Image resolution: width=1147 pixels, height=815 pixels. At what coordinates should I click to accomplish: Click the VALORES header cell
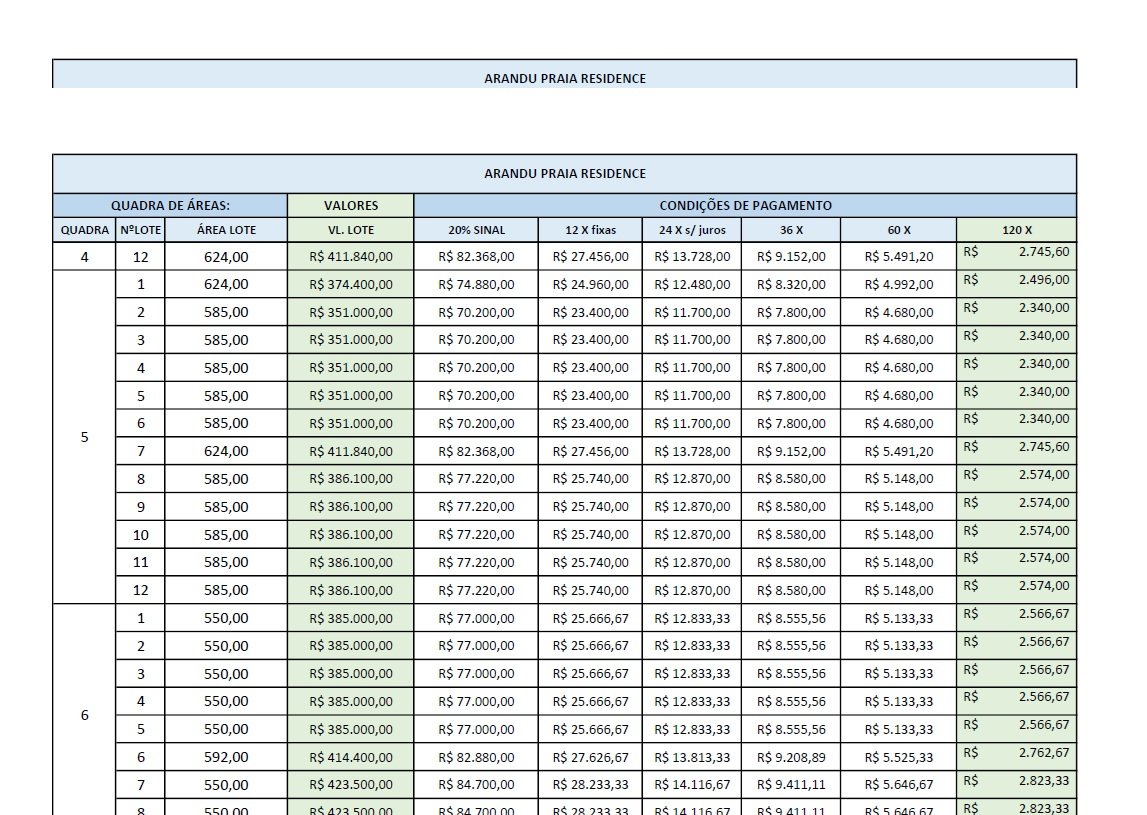click(x=350, y=206)
